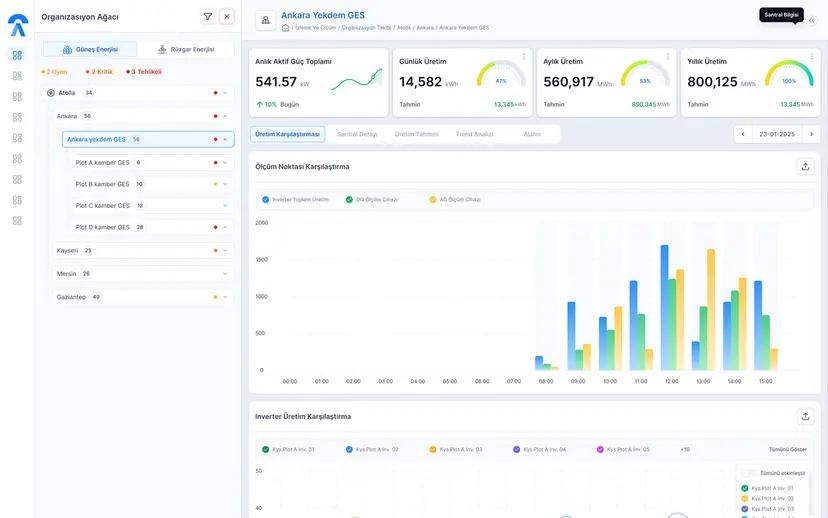The width and height of the screenshot is (828, 518).
Task: Expand Plot A kamber GES chevron
Action: [x=225, y=163]
